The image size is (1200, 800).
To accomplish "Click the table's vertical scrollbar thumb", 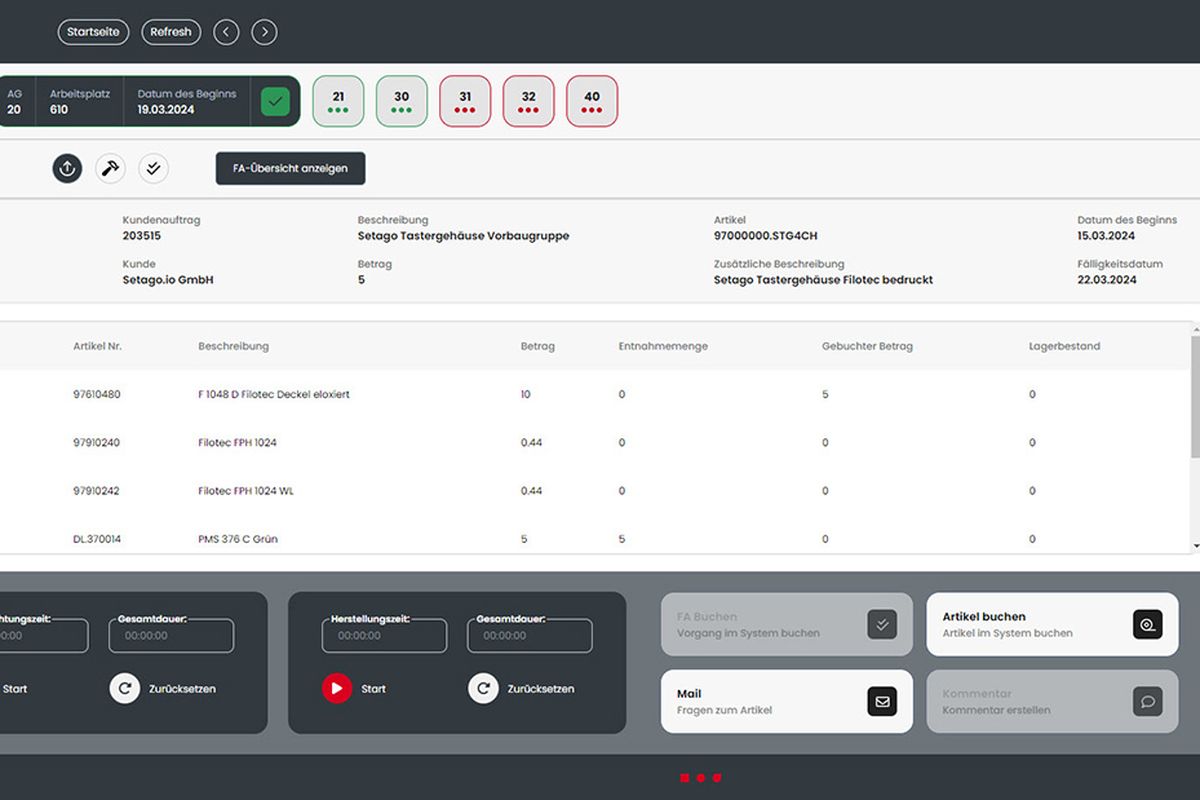I will [1196, 397].
